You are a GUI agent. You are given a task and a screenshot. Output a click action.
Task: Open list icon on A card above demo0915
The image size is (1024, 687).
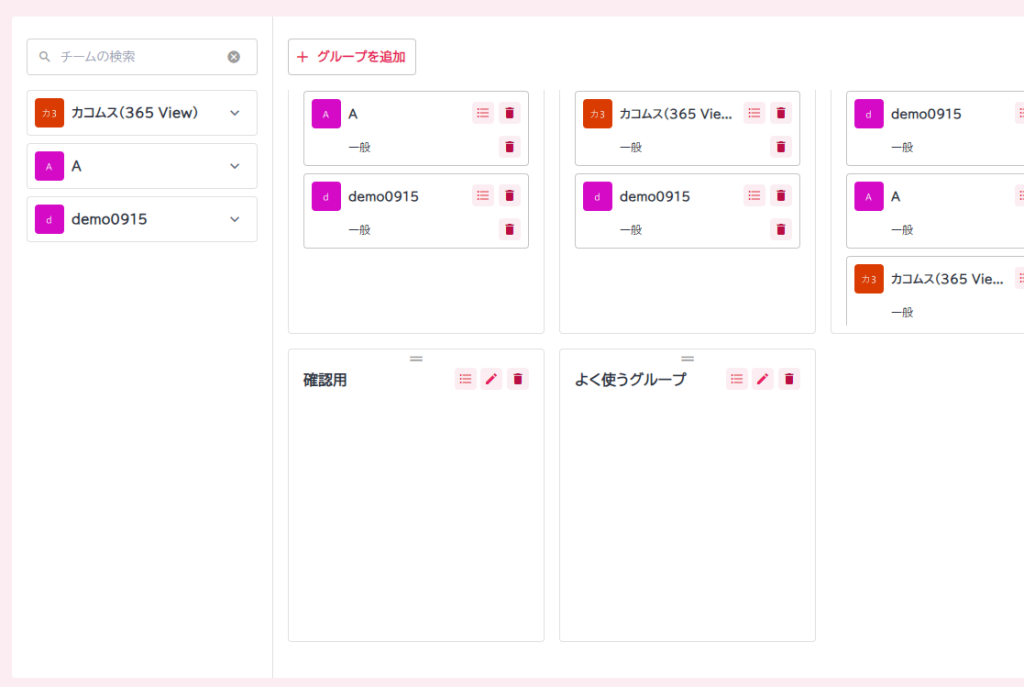tap(483, 113)
